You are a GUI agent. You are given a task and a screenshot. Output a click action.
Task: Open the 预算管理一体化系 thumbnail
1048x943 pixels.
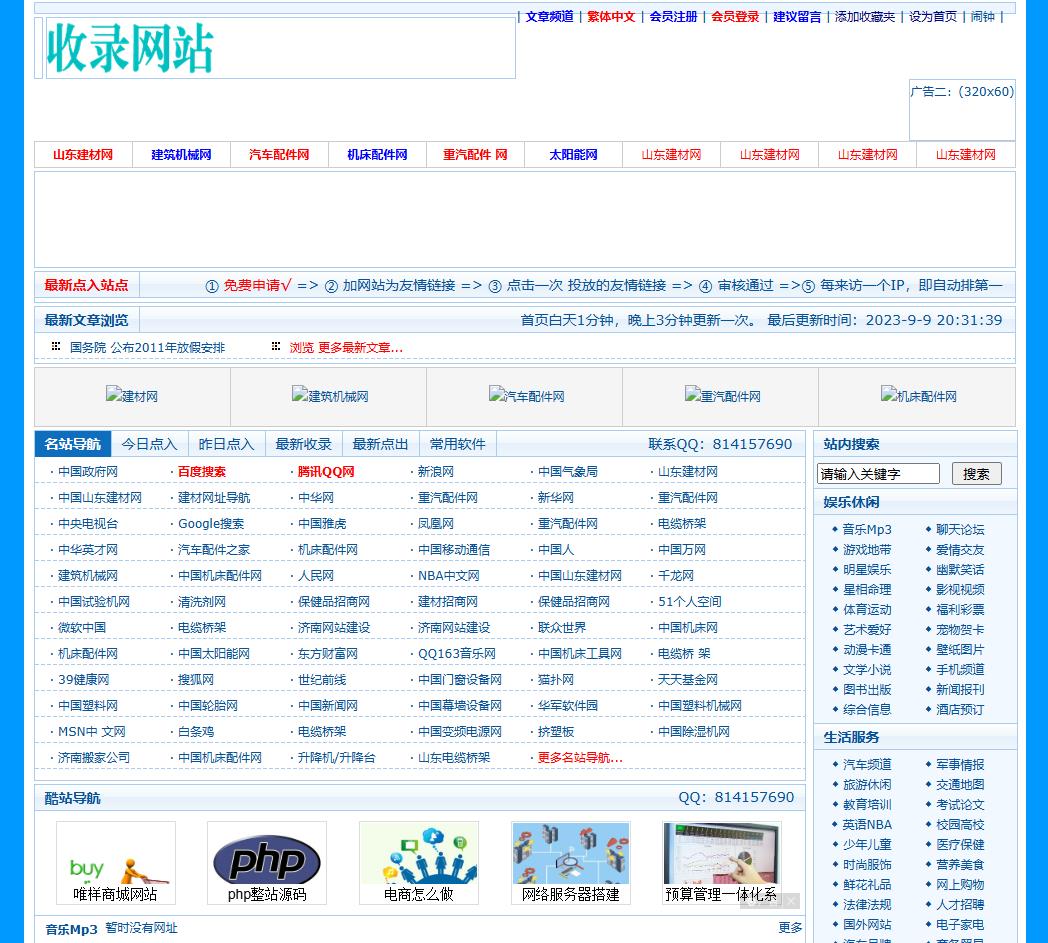coord(722,862)
